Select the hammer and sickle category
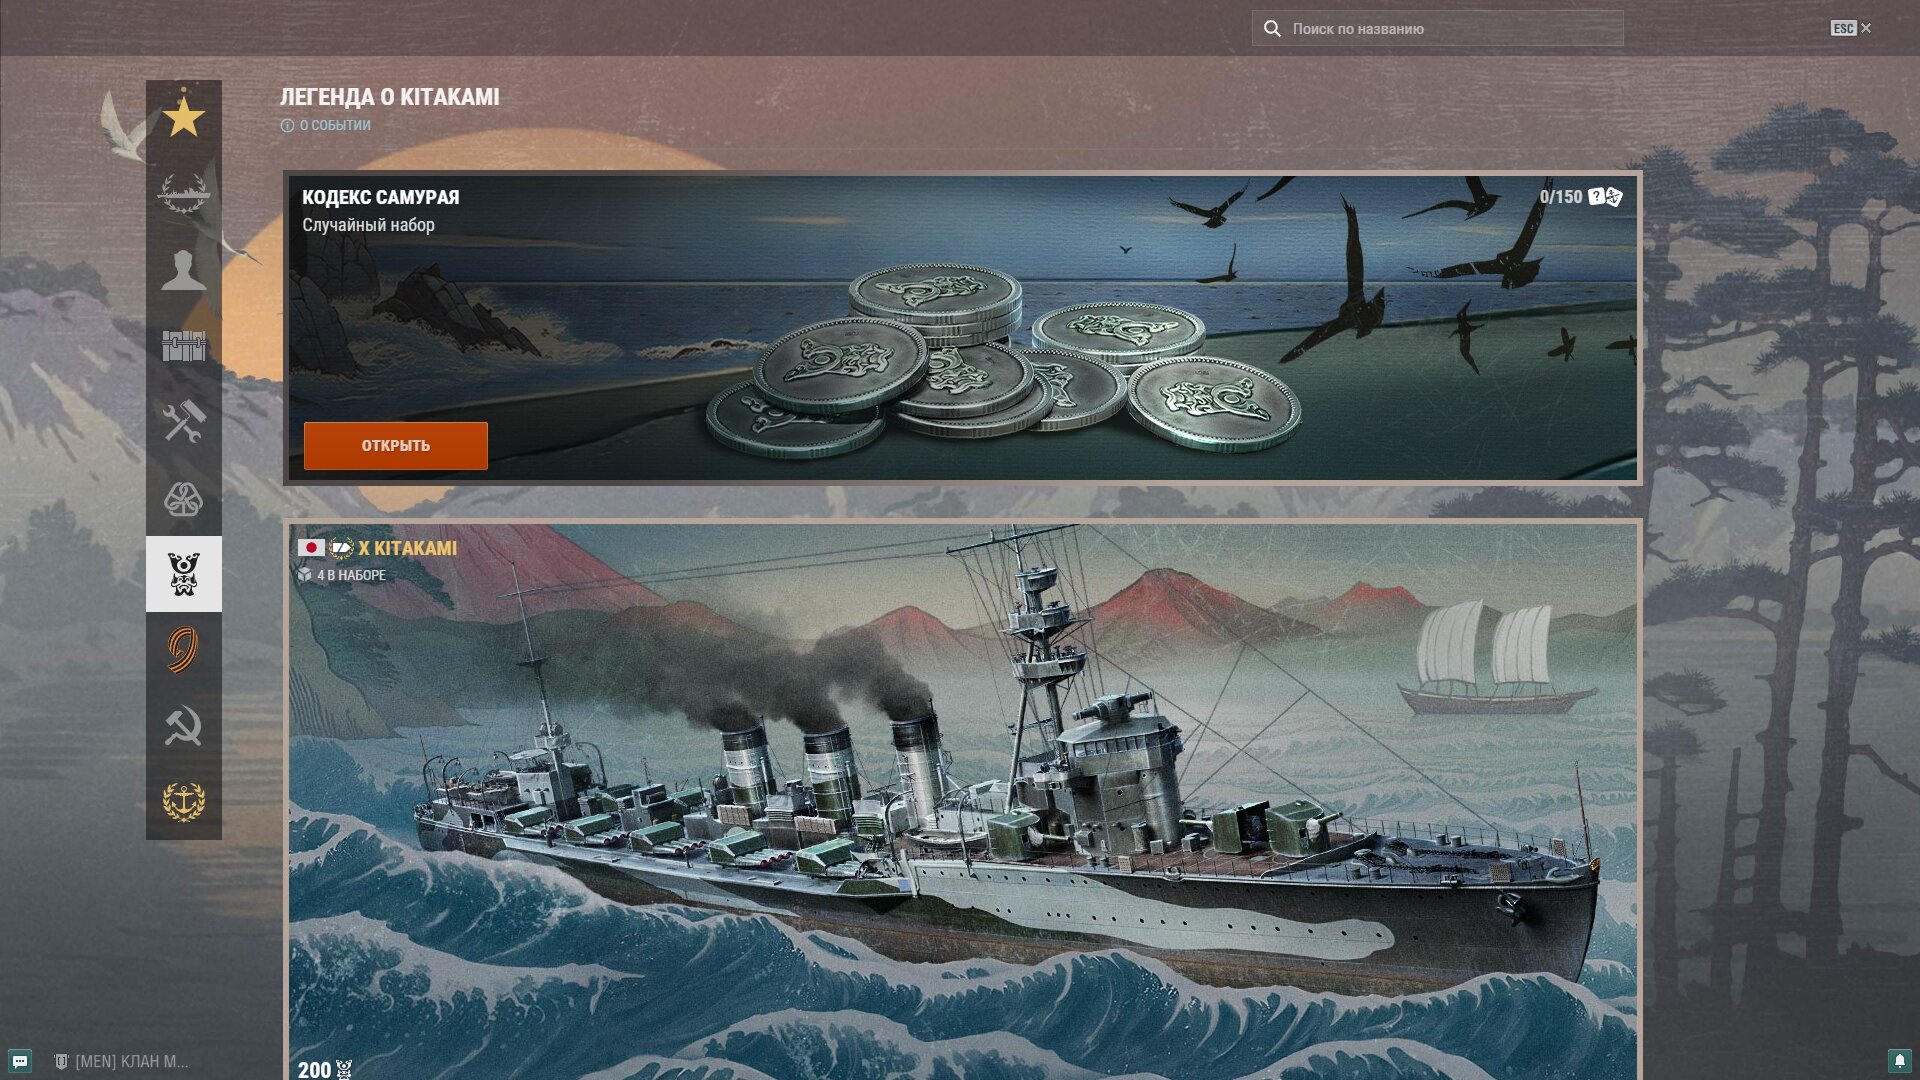1920x1080 pixels. (184, 726)
